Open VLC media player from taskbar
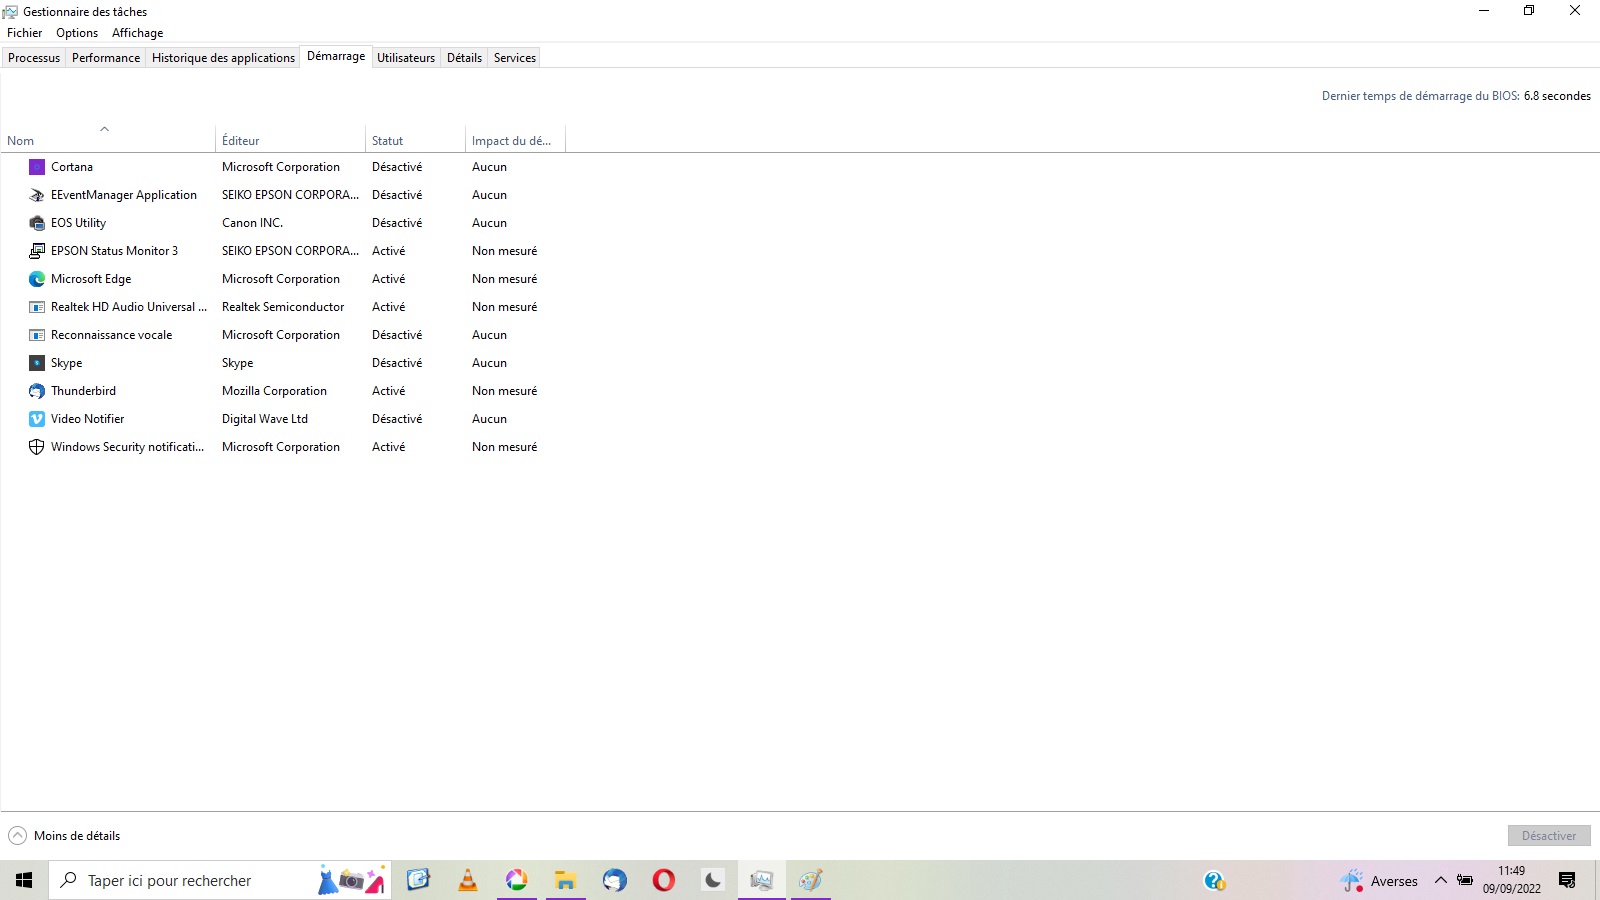The image size is (1600, 900). (x=467, y=880)
